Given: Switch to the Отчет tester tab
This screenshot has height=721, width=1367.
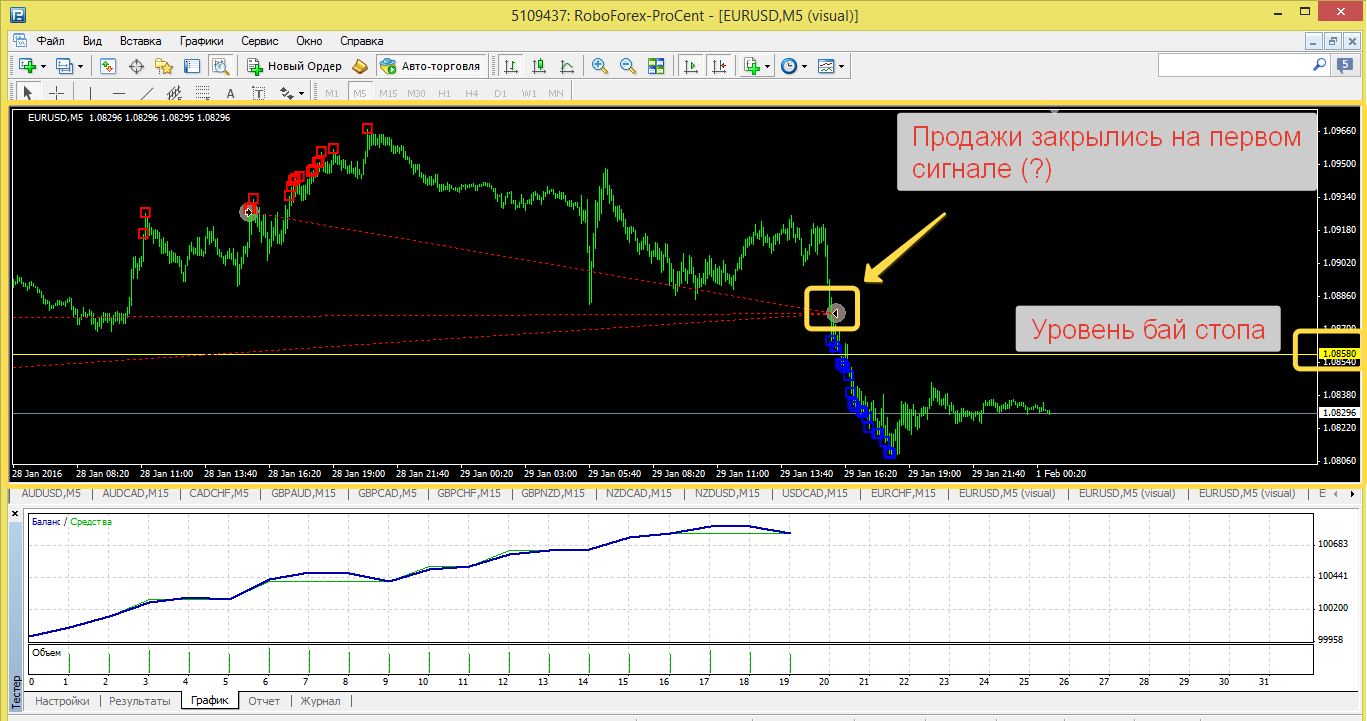Looking at the screenshot, I should pos(264,701).
